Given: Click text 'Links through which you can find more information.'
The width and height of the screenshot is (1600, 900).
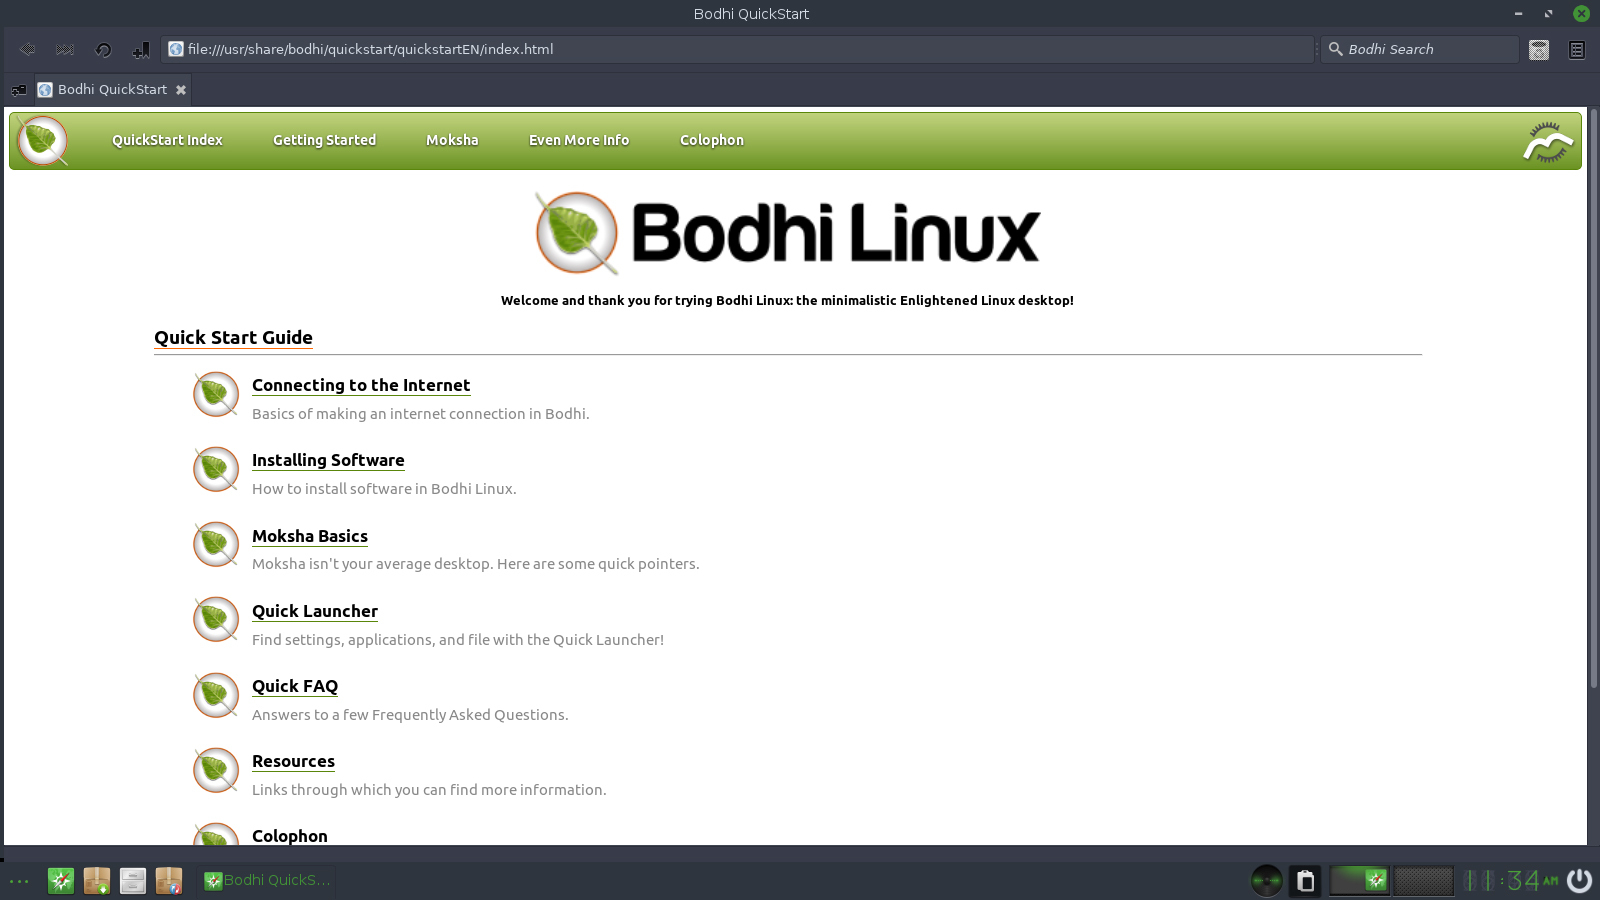Looking at the screenshot, I should point(429,790).
